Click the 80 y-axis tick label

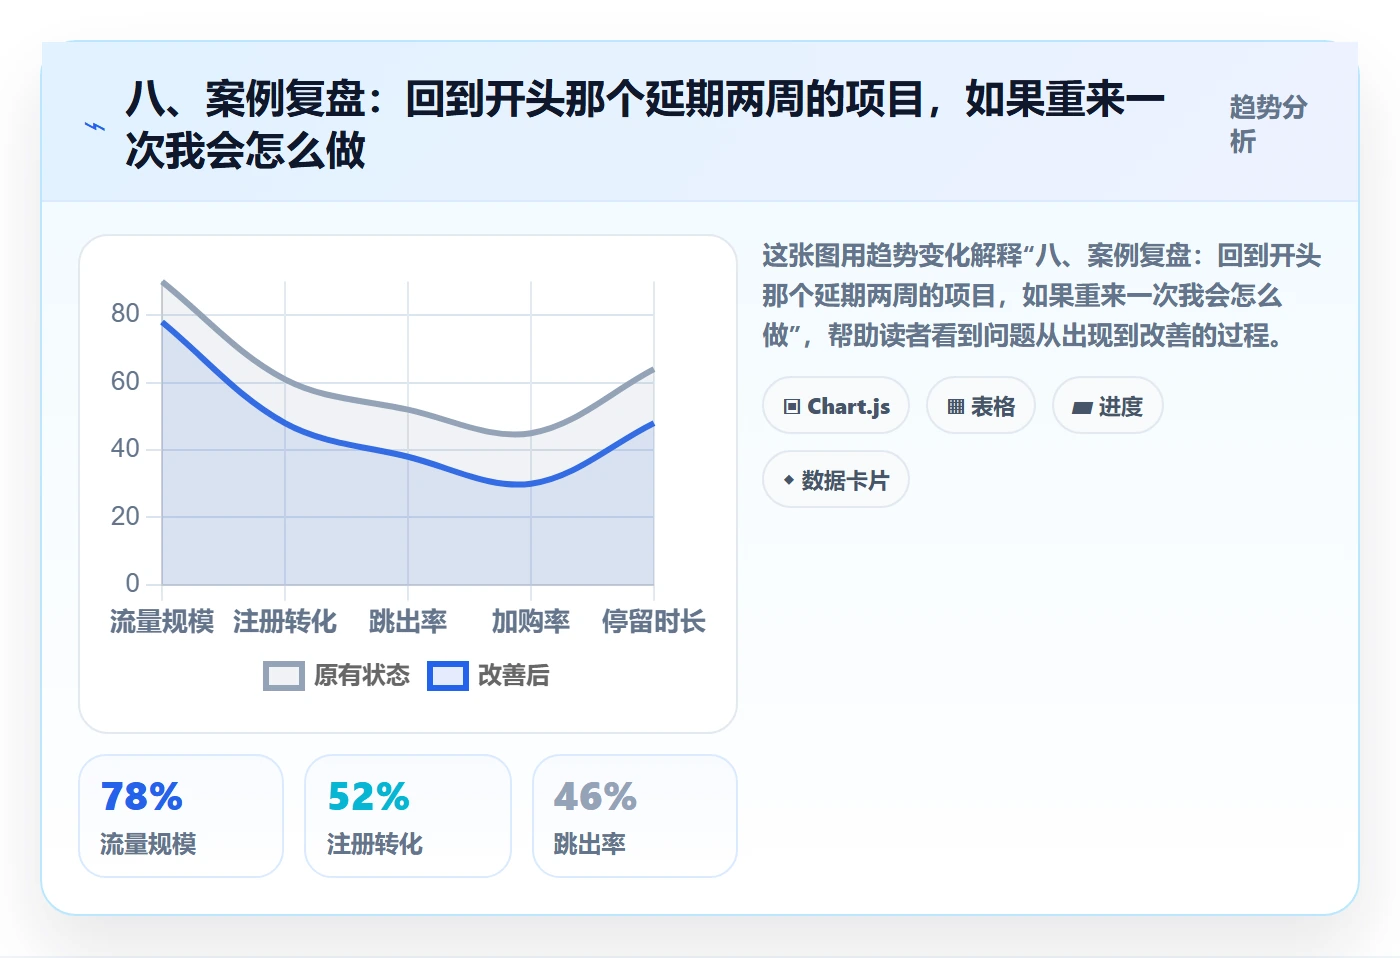(x=125, y=314)
